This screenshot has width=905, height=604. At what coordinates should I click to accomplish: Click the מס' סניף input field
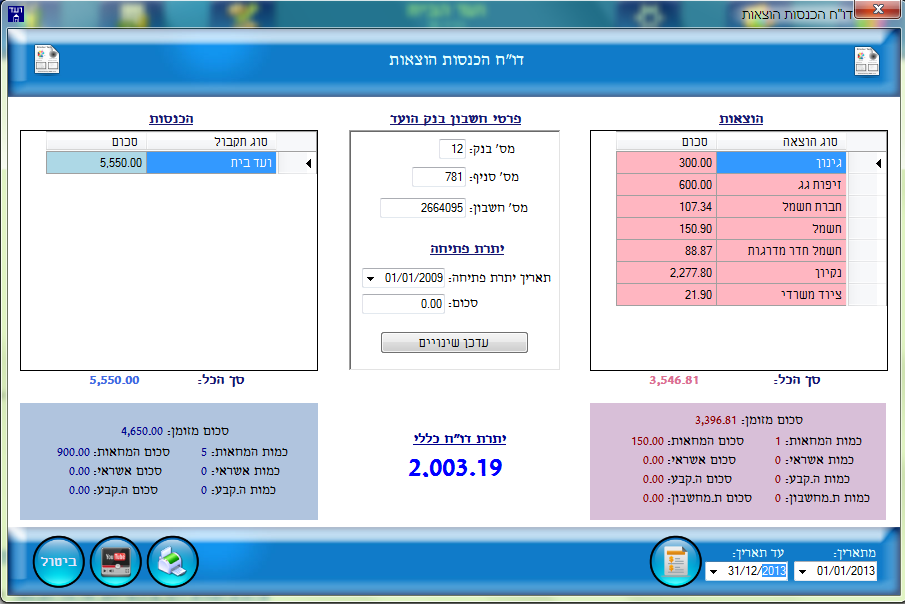click(439, 177)
